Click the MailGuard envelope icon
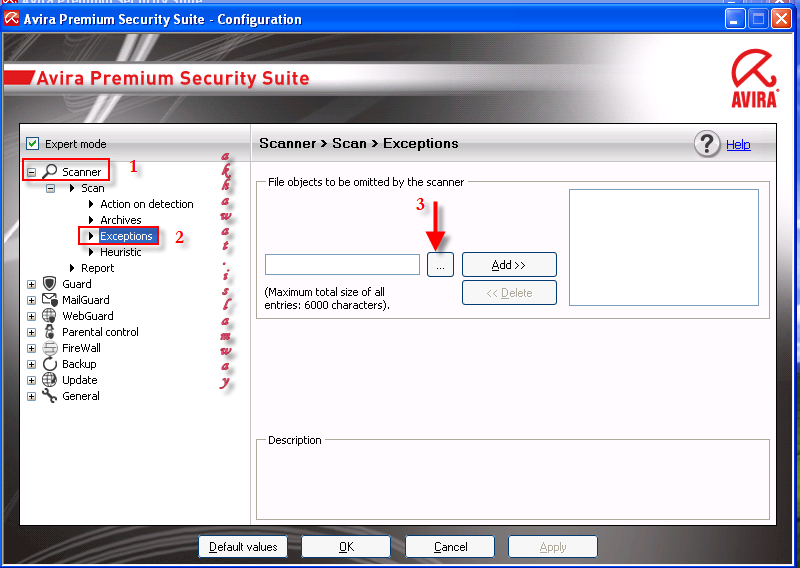Image resolution: width=800 pixels, height=568 pixels. [50, 300]
